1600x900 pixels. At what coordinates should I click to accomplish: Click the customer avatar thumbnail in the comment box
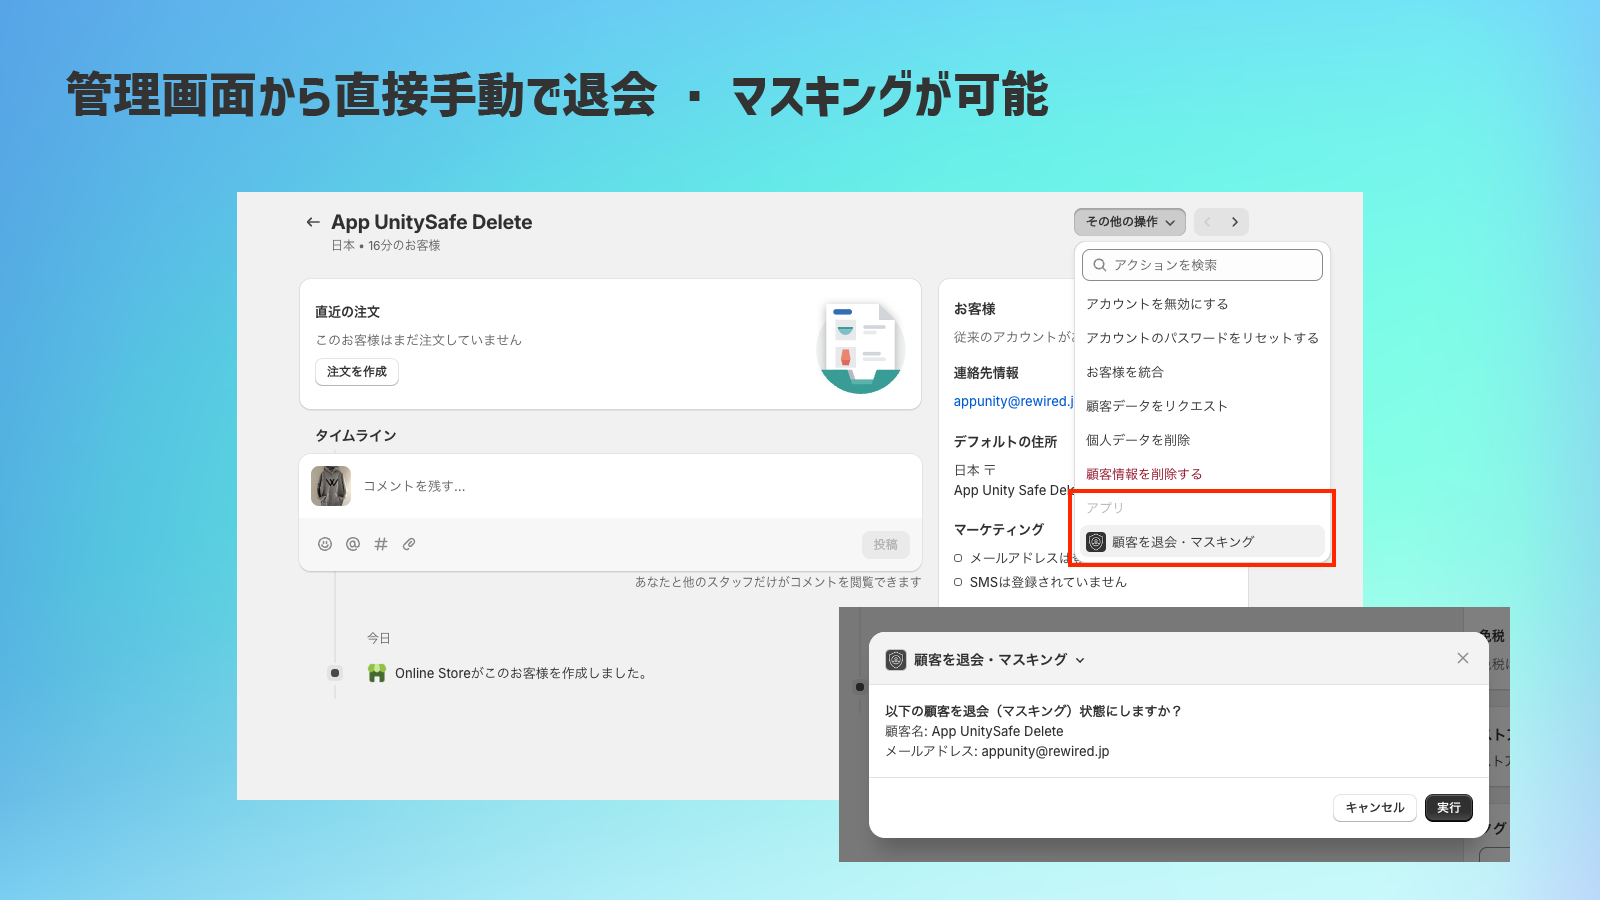click(330, 486)
